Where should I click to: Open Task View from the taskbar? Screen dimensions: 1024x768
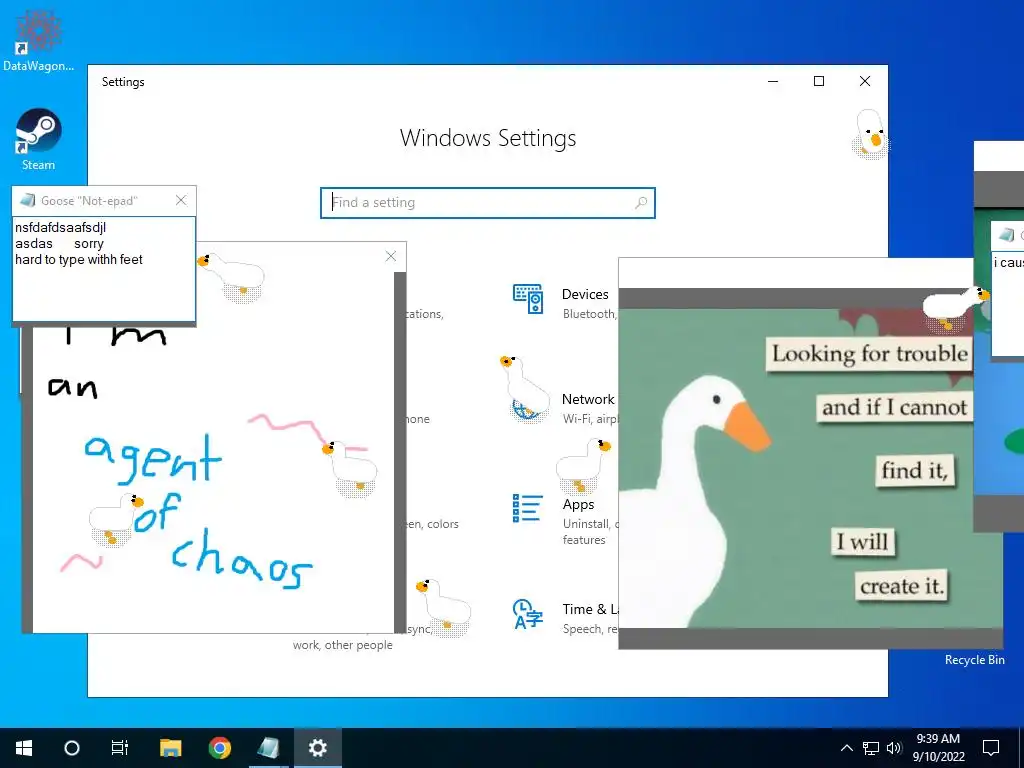click(120, 748)
